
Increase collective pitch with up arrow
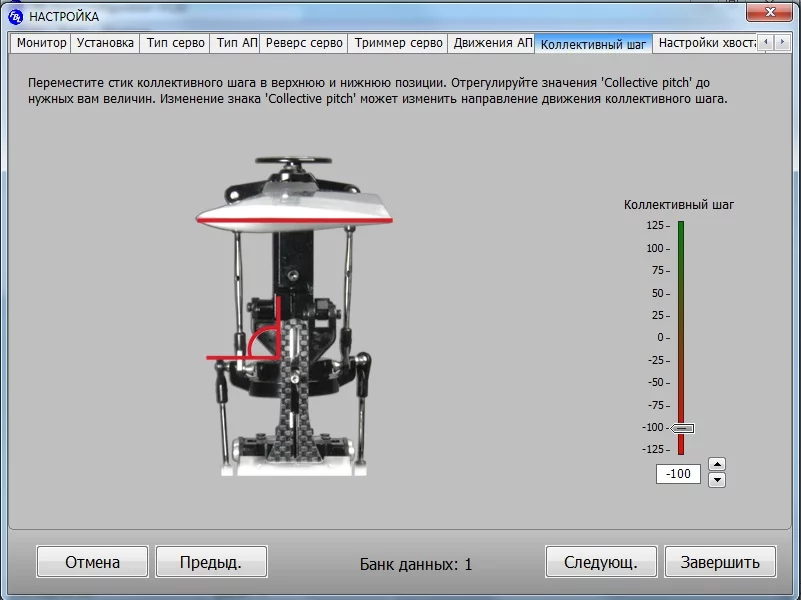716,464
